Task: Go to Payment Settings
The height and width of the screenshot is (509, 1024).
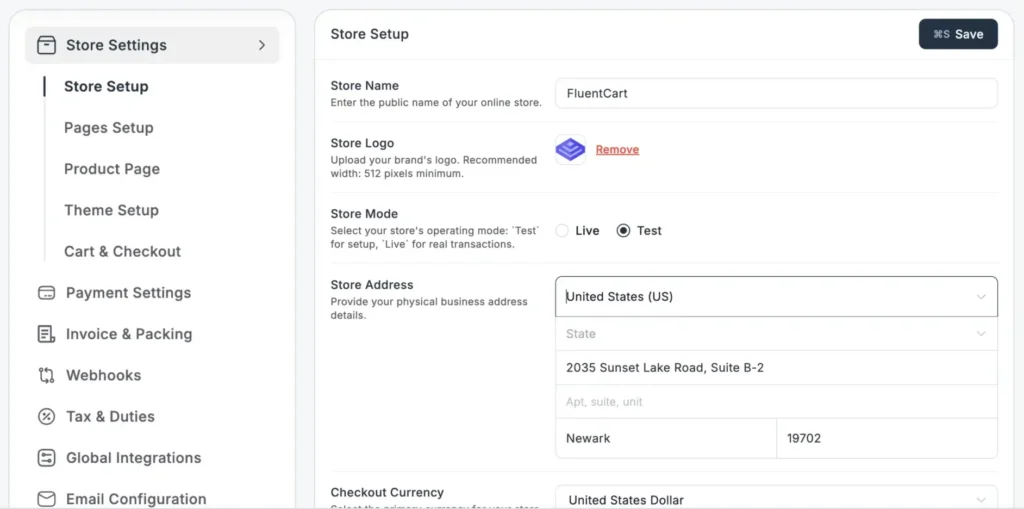Action: coord(128,293)
